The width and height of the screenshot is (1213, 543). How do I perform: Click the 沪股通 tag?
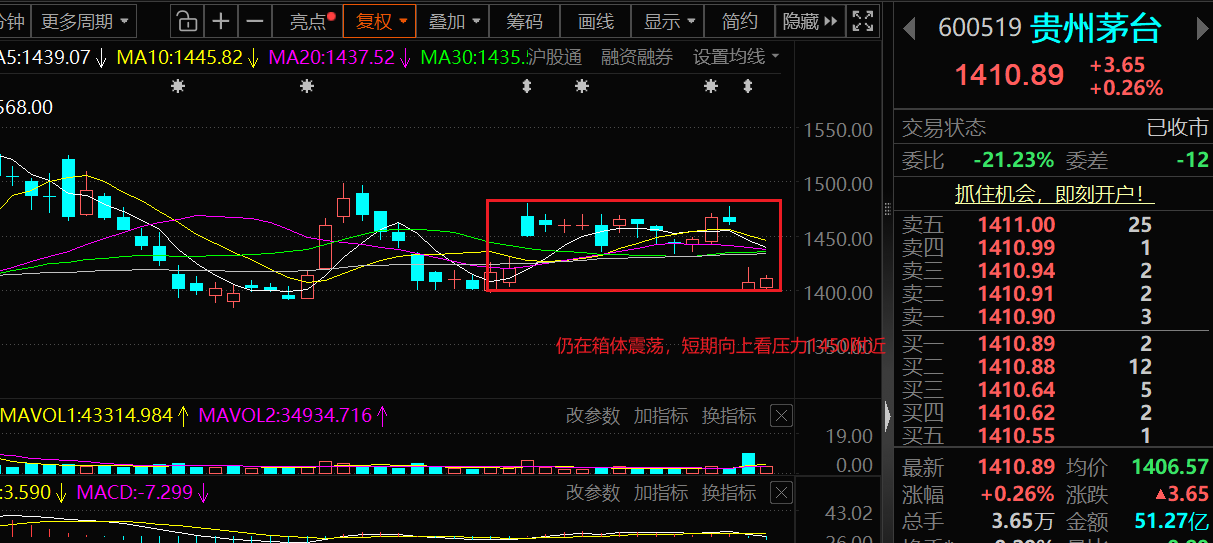click(554, 57)
